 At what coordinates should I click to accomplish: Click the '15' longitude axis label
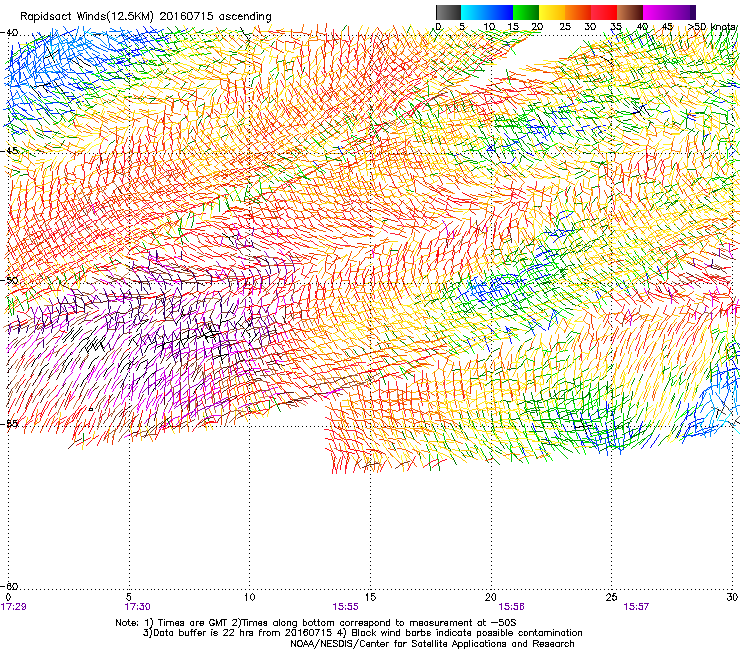coord(370,597)
